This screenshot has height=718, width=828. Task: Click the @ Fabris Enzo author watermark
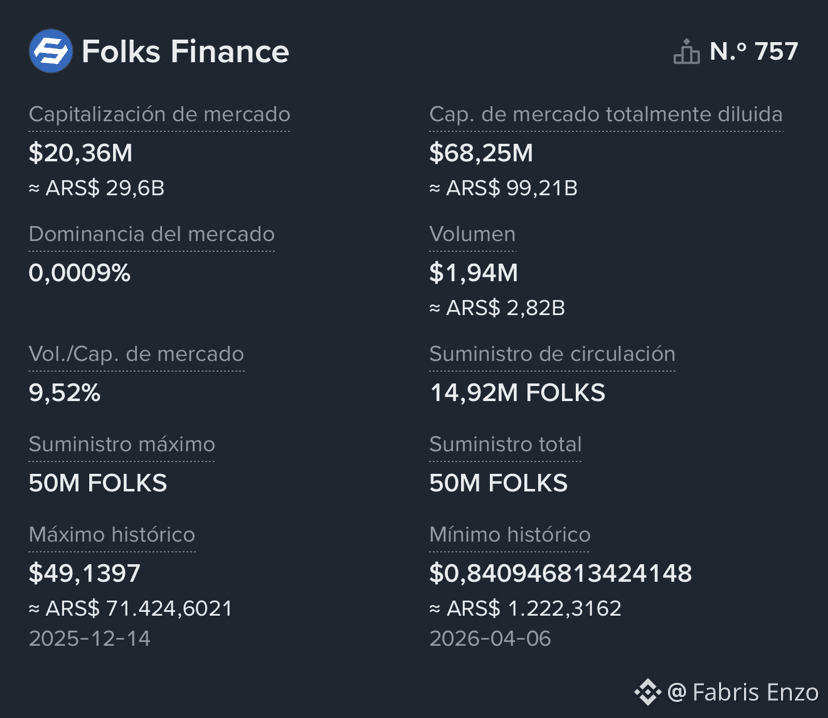click(743, 692)
